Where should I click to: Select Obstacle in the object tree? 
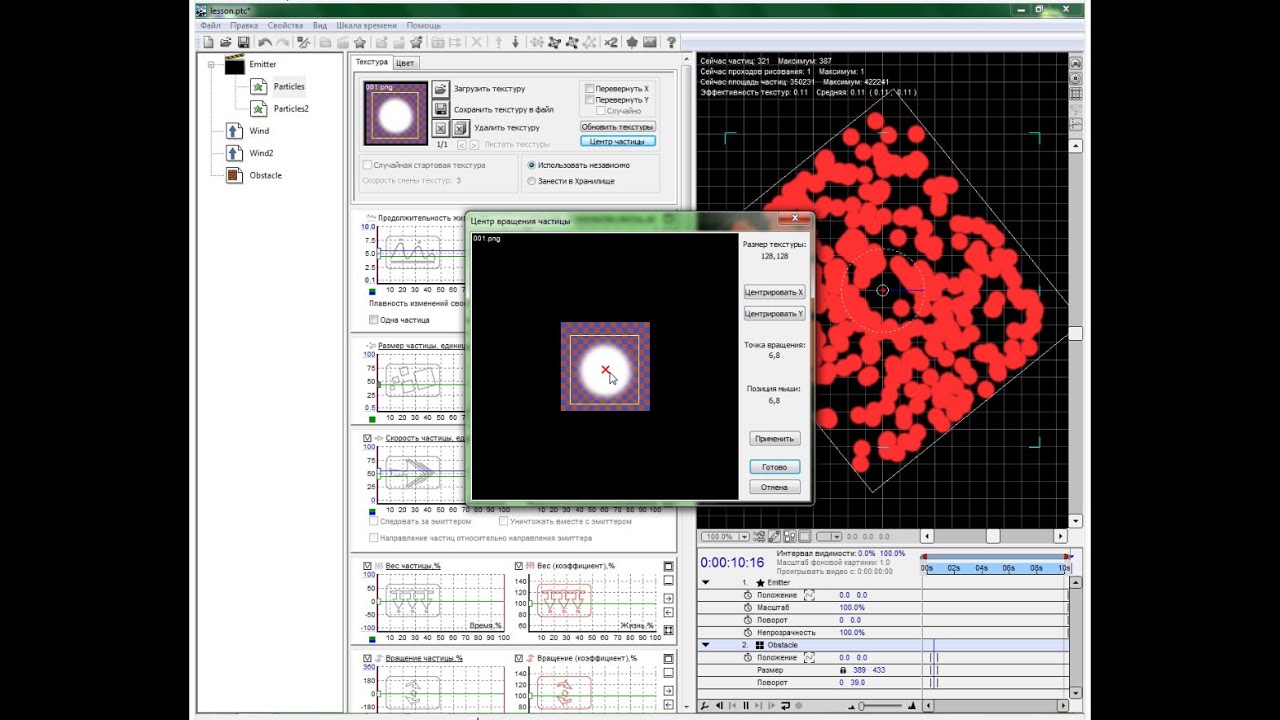click(265, 175)
